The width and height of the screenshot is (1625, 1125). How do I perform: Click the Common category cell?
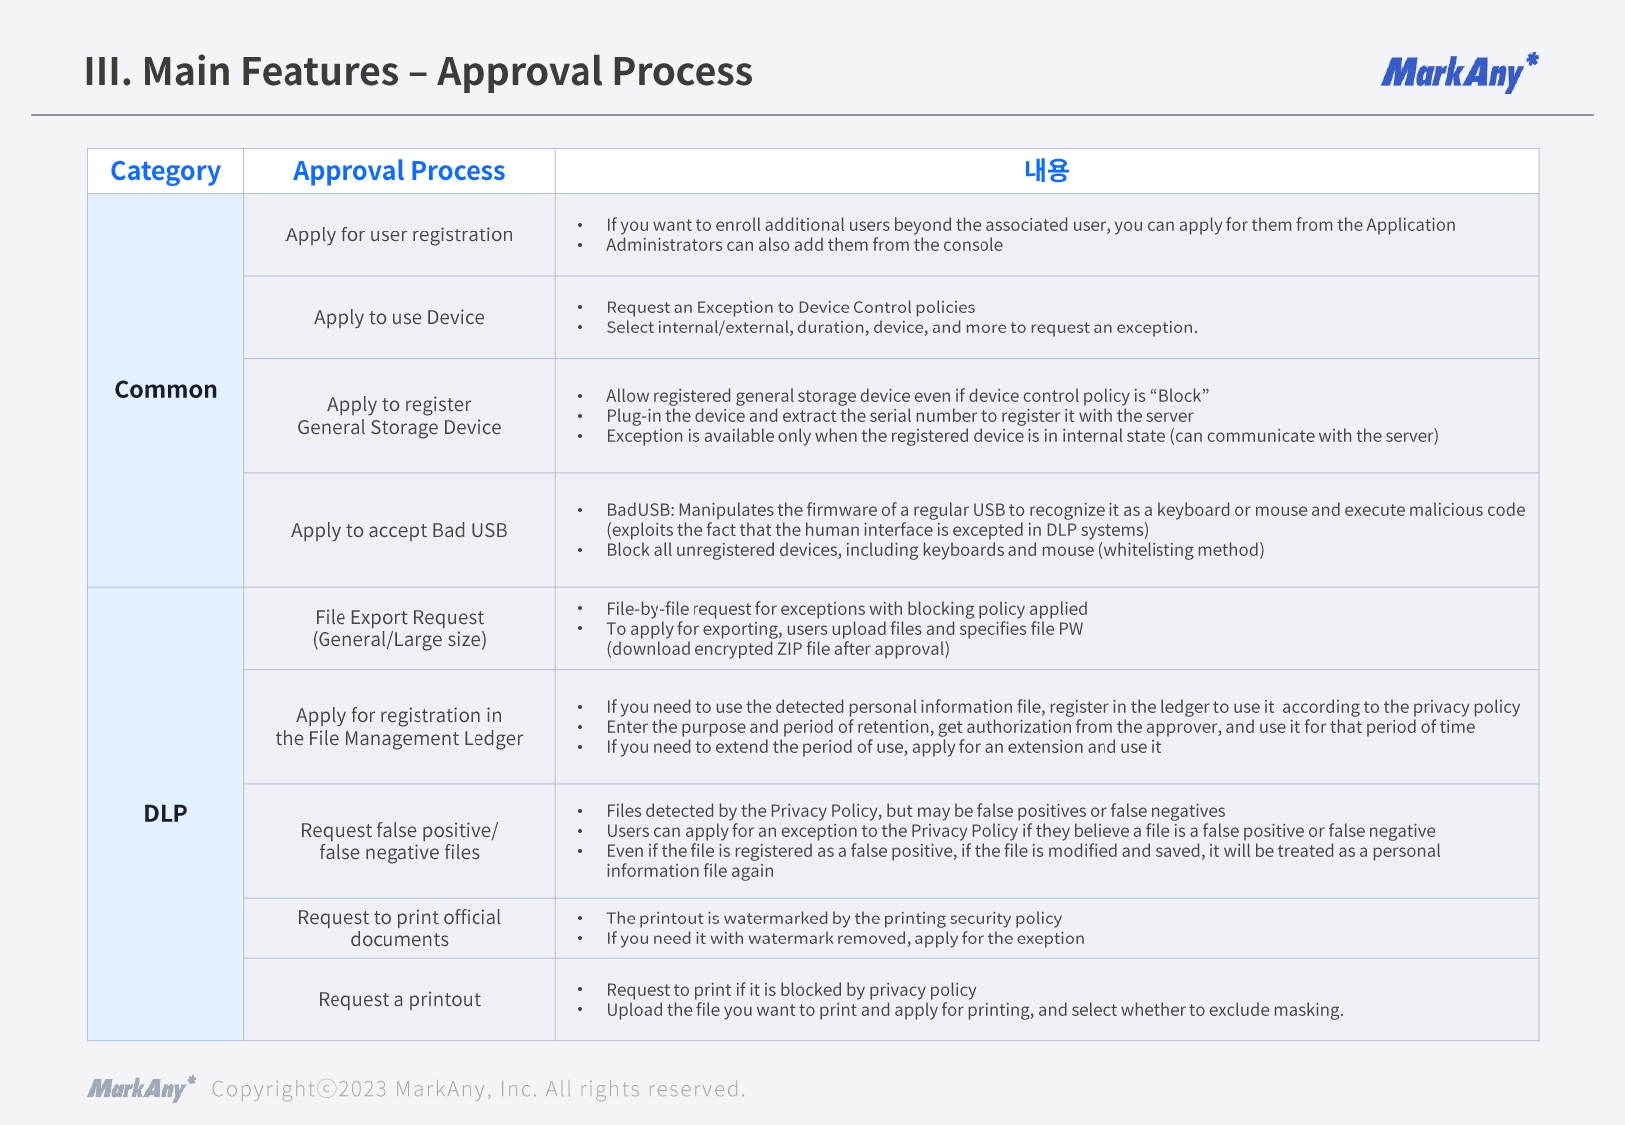click(165, 389)
